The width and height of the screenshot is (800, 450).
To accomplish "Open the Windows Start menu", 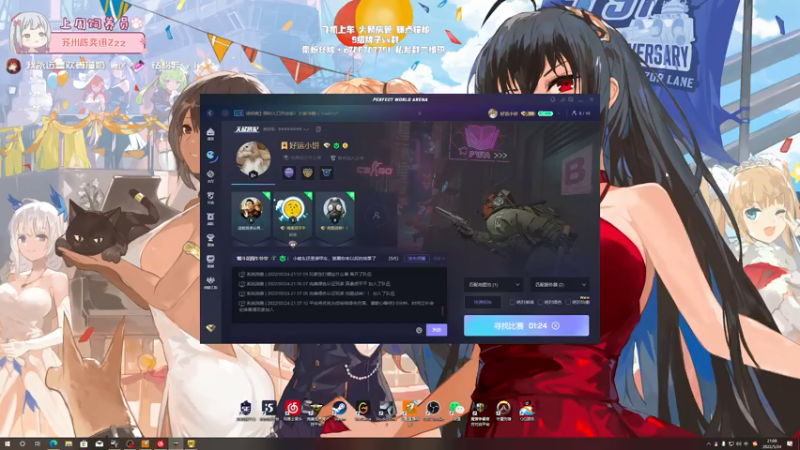I will coord(7,444).
